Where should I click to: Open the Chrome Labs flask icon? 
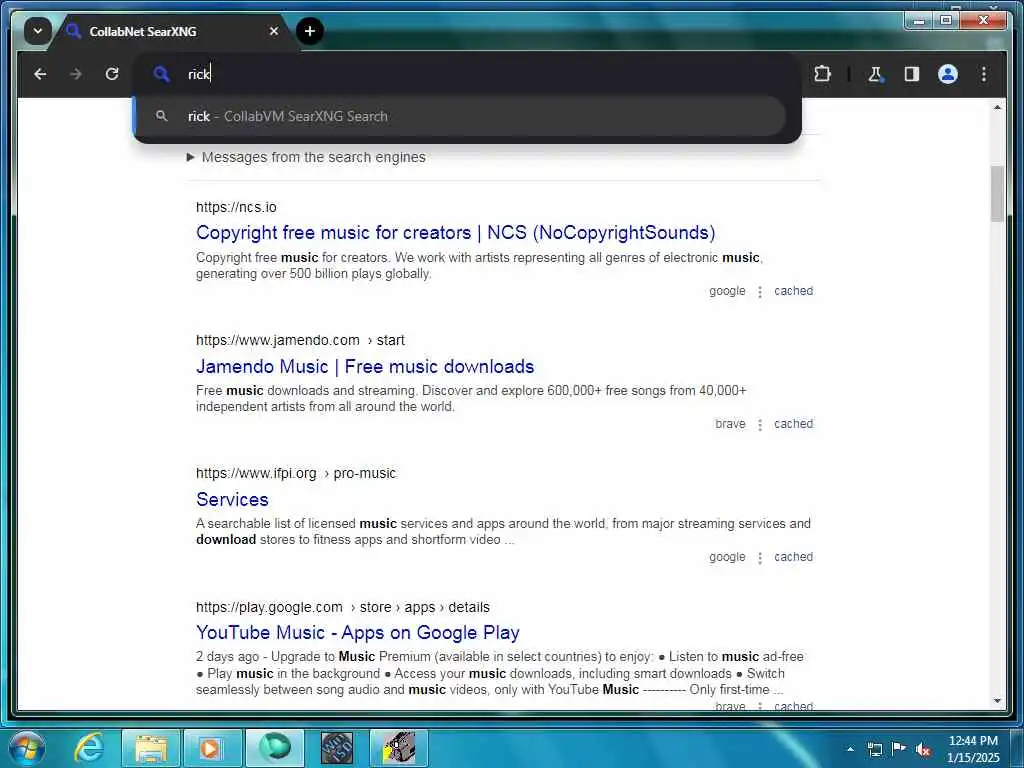pyautogui.click(x=875, y=74)
